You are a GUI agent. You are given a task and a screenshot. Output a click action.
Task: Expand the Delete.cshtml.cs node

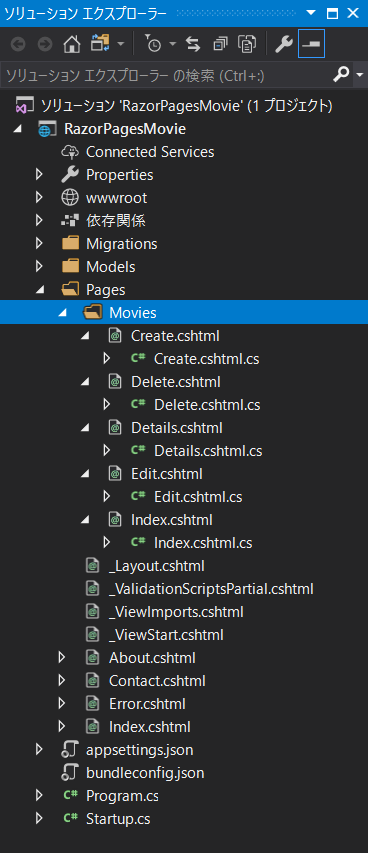coord(107,405)
